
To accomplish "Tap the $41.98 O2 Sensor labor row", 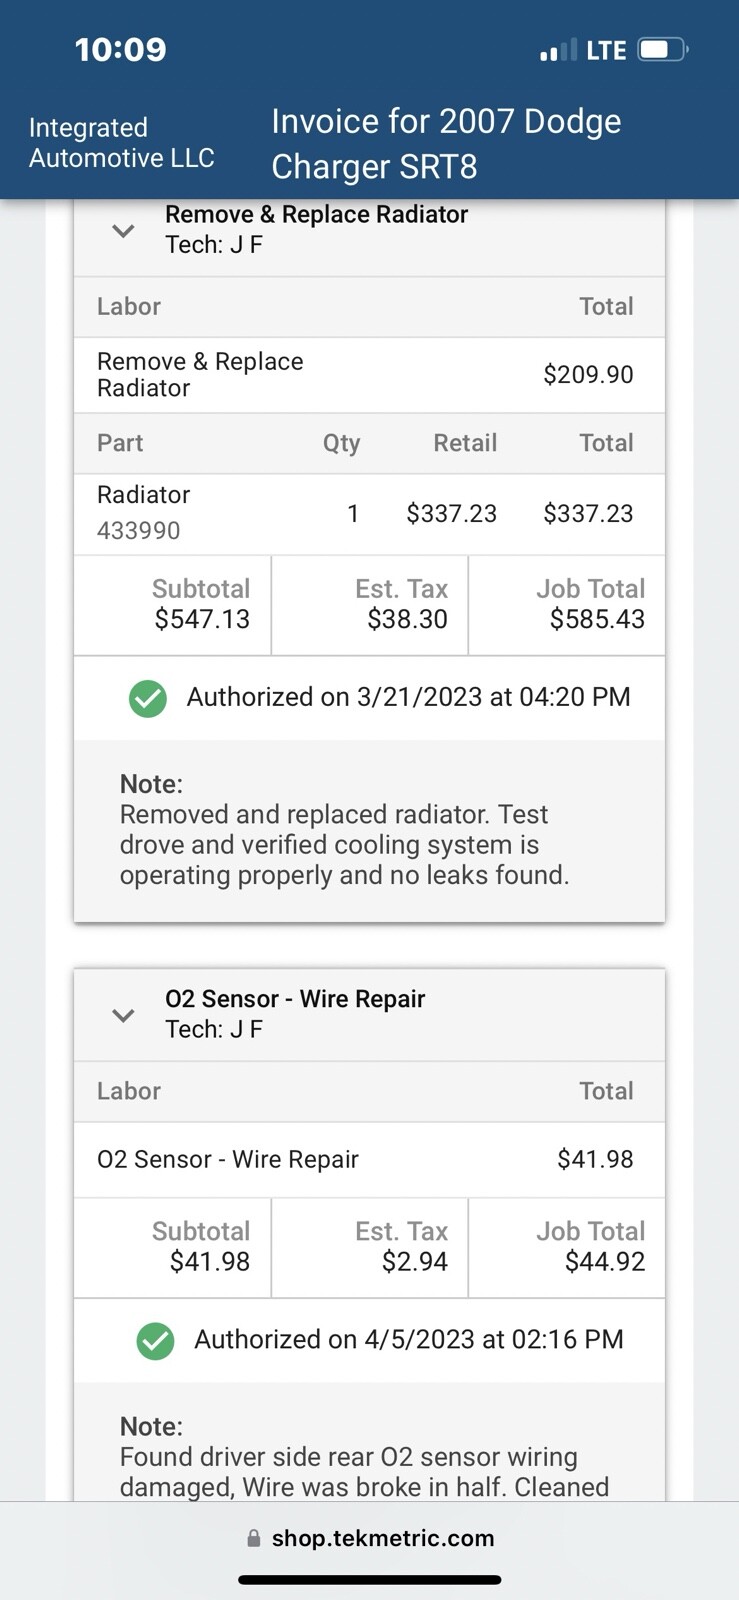I will point(369,1160).
